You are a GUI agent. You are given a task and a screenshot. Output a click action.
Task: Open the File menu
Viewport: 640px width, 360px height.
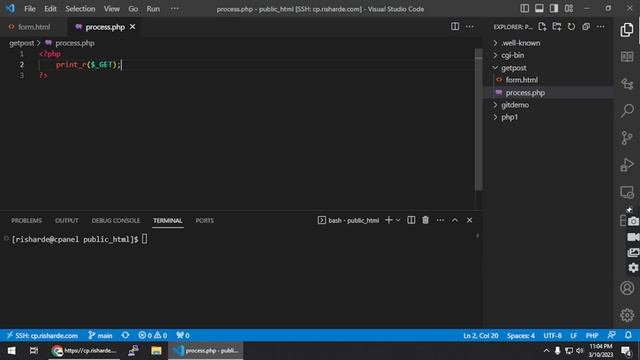click(x=30, y=9)
